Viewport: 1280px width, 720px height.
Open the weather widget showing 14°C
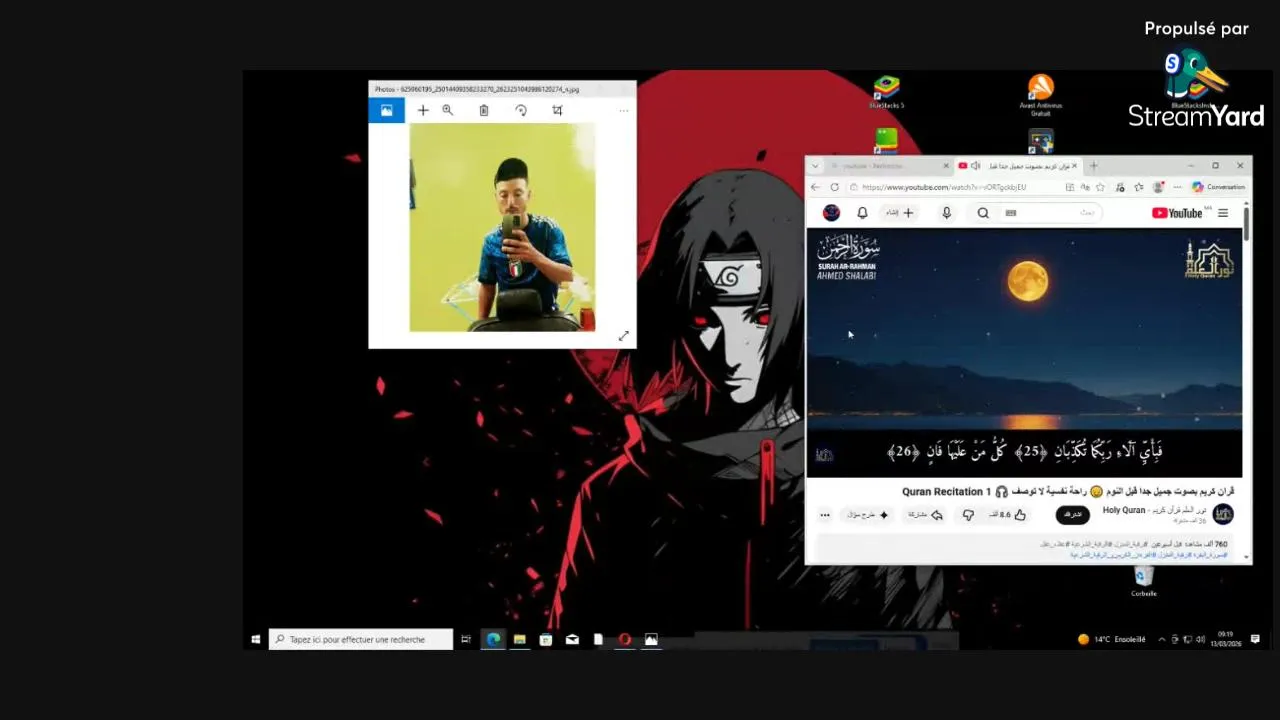[1112, 639]
